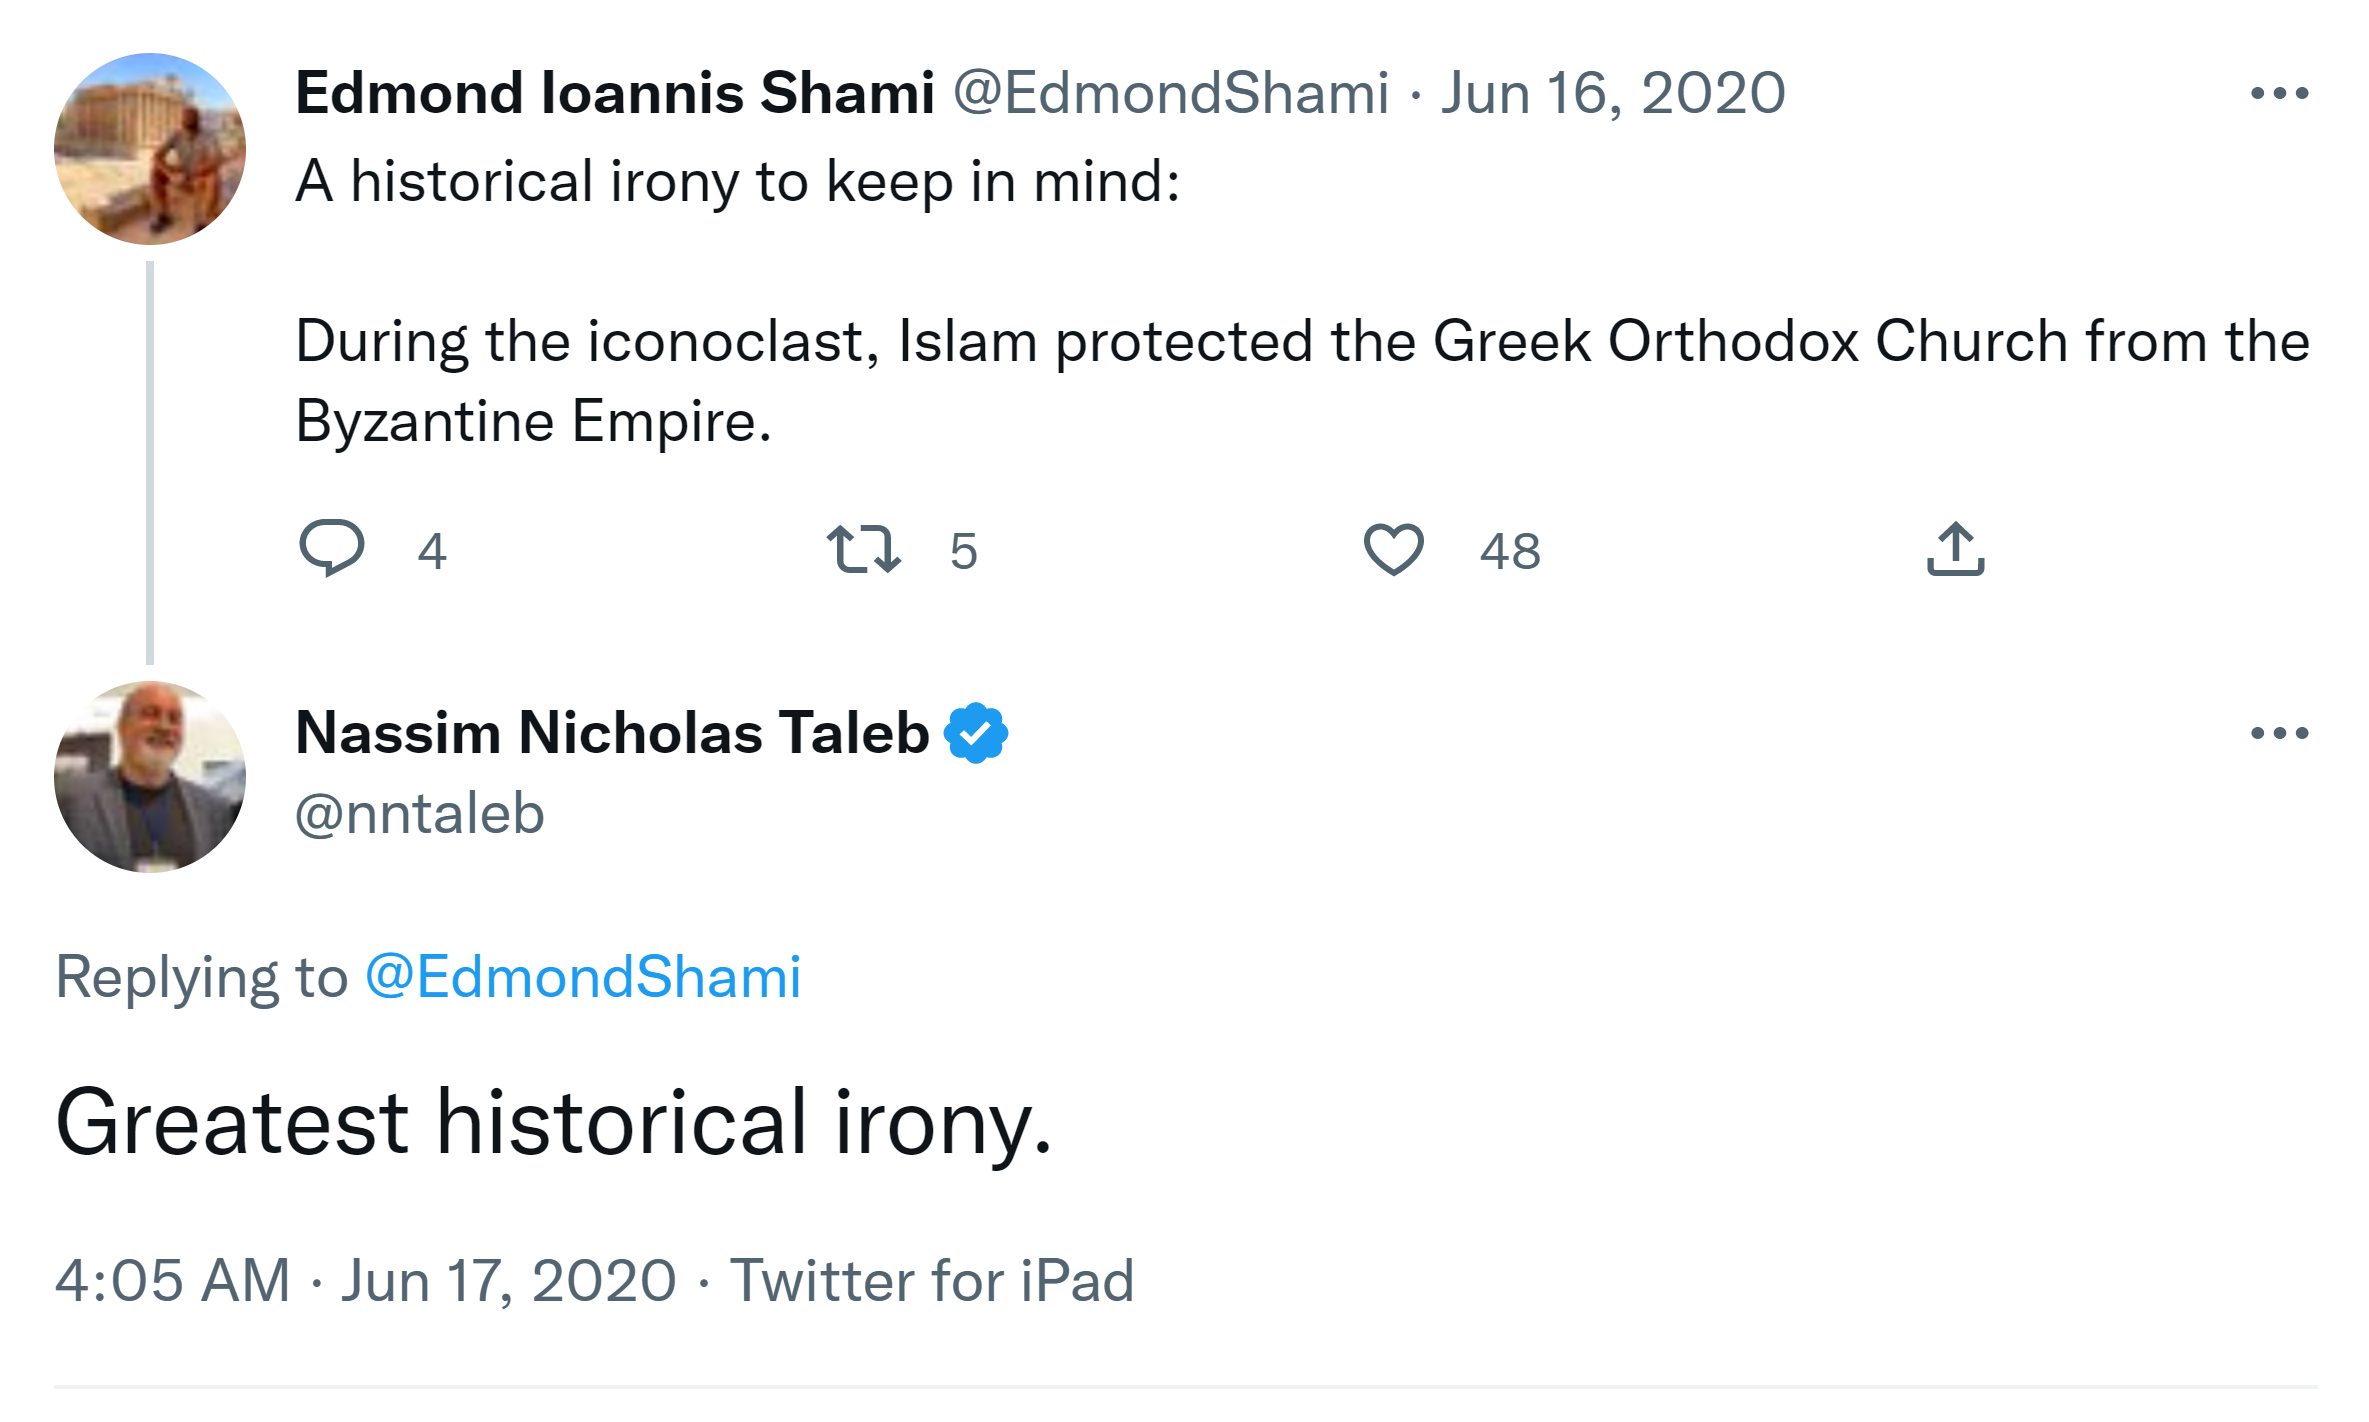
Task: Click the like count 48
Action: [x=1510, y=551]
